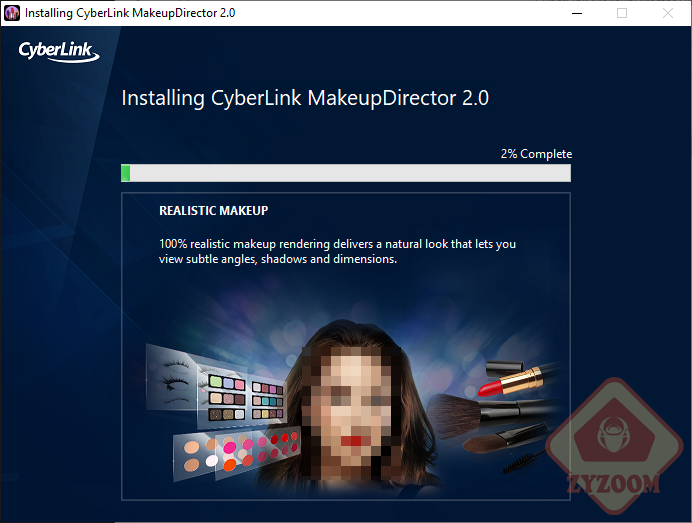
Task: Click the "2% Complete" status text
Action: (536, 154)
